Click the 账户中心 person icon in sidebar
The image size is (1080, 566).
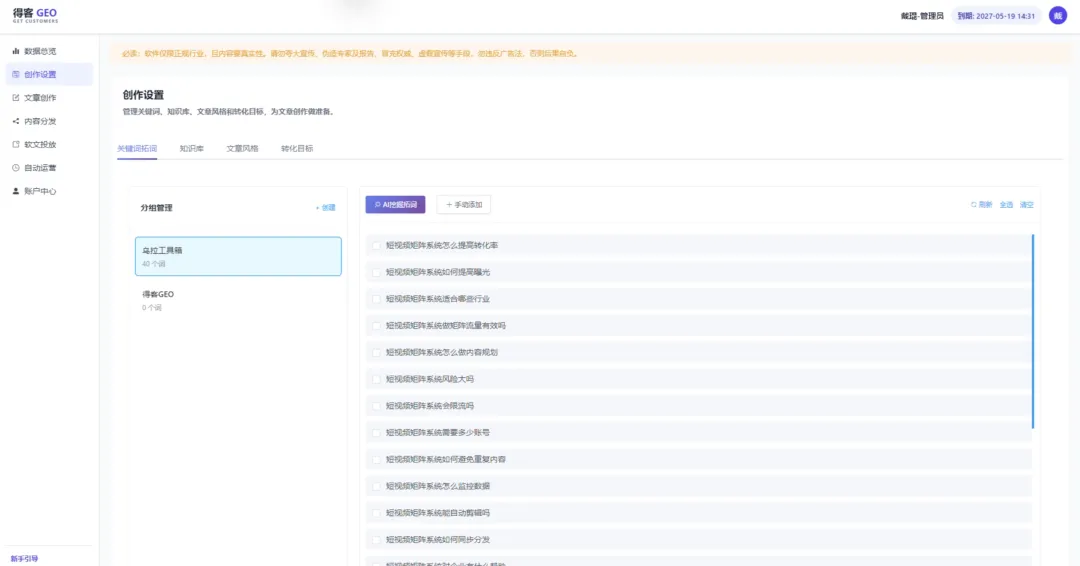click(x=16, y=191)
